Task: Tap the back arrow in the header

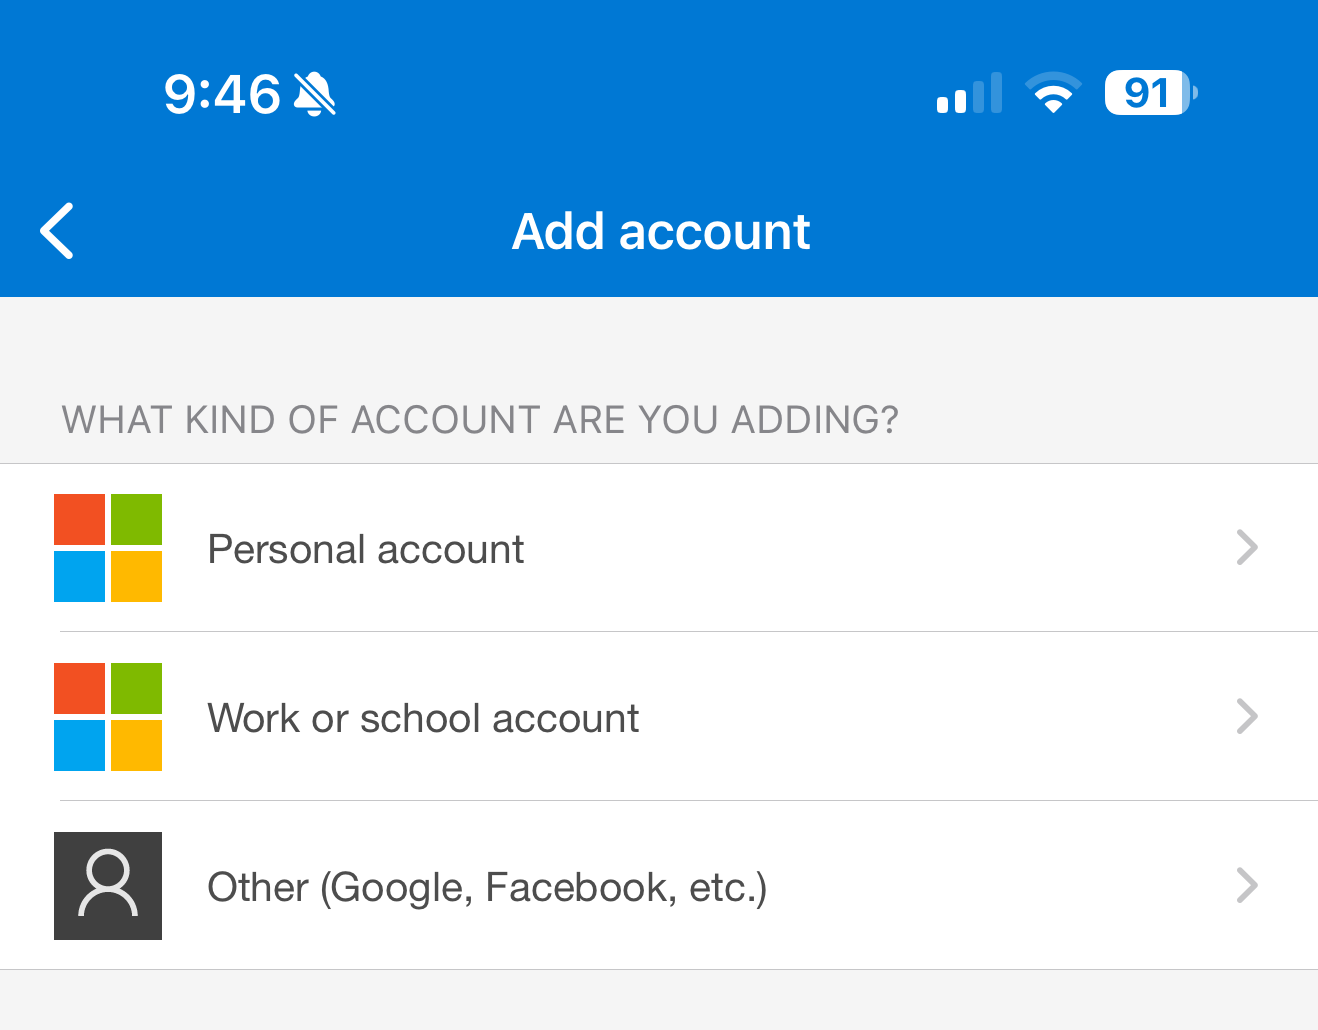Action: 57,231
